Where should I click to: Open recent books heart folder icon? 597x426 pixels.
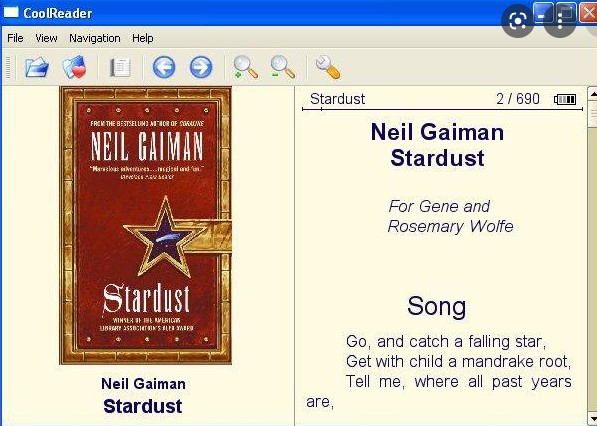[75, 67]
